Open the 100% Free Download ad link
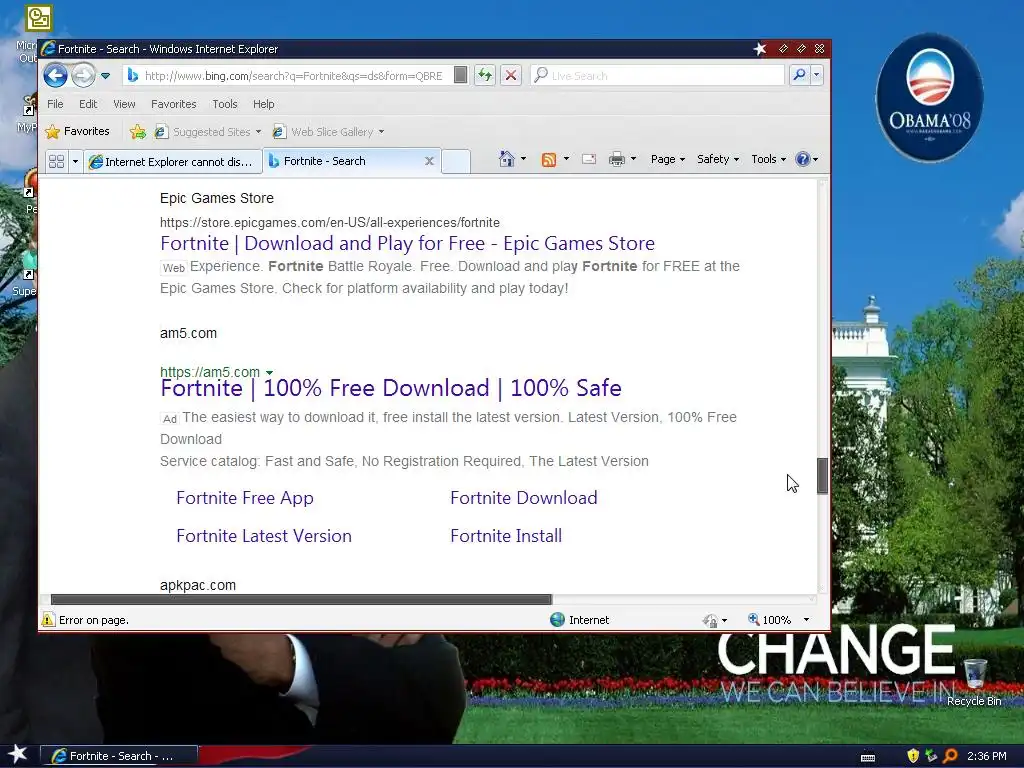Image resolution: width=1024 pixels, height=768 pixels. click(391, 388)
